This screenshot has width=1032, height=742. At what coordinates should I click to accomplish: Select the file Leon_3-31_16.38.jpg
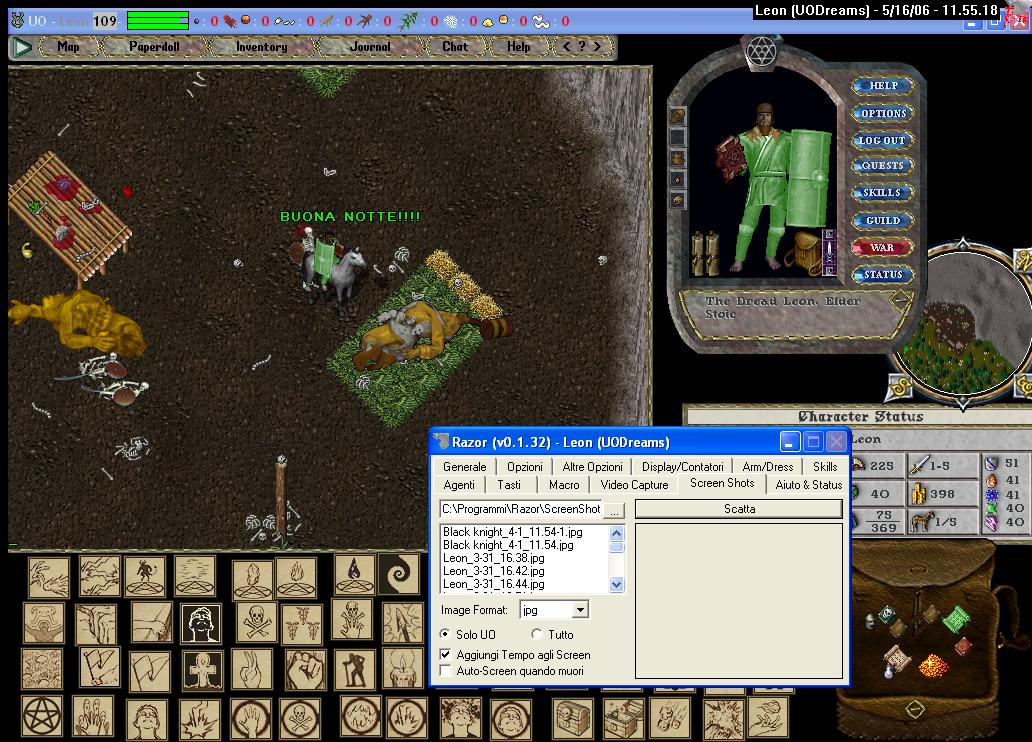coord(494,558)
